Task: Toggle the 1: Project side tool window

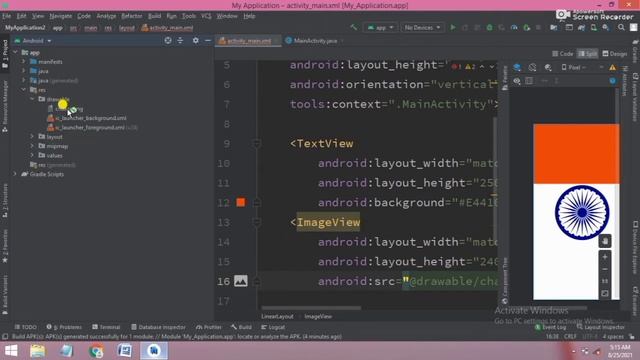Action: [x=5, y=54]
